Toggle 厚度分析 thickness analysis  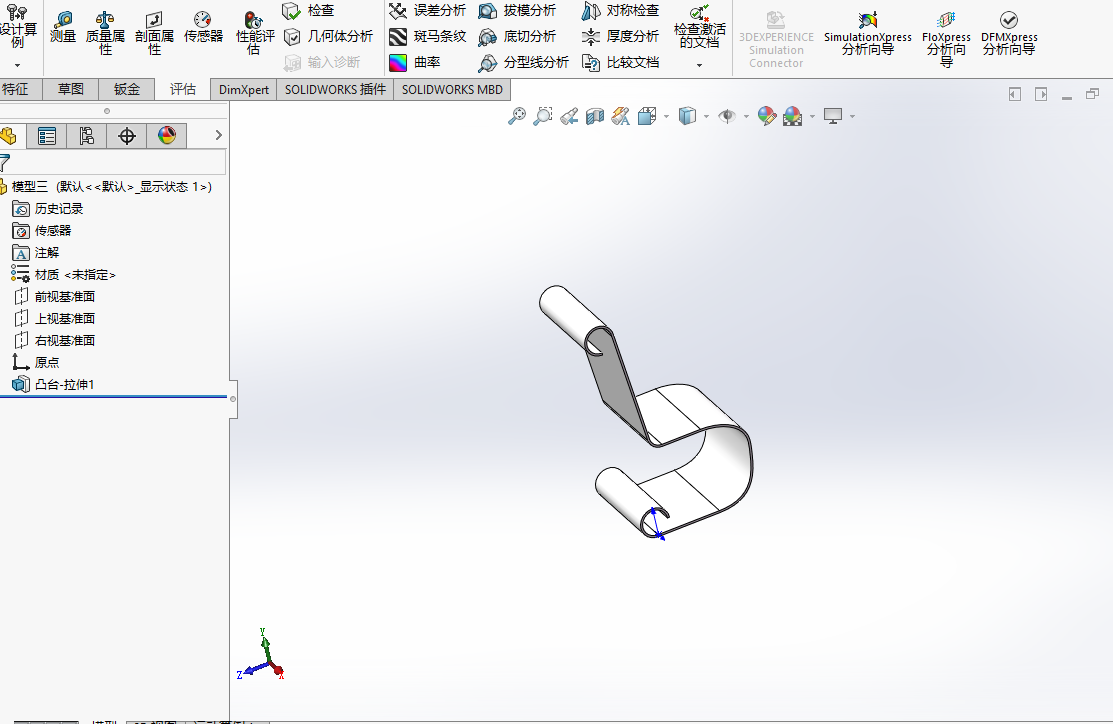(620, 37)
